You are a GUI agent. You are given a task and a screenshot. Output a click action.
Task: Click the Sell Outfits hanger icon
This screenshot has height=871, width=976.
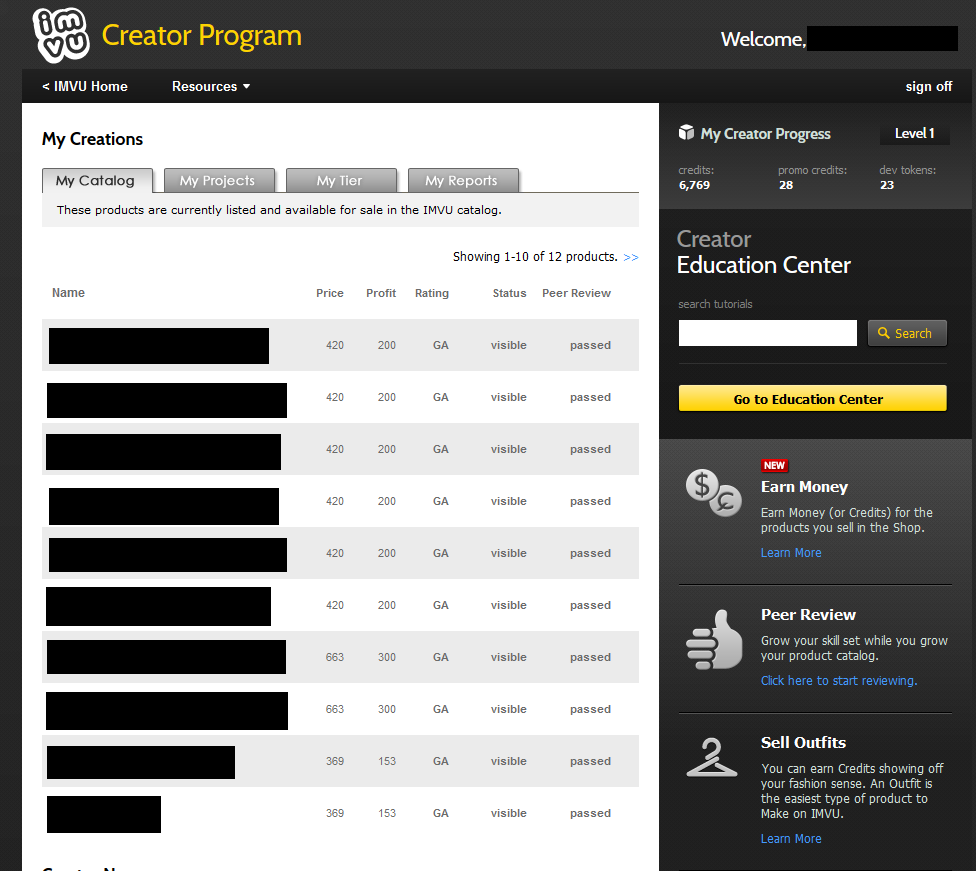711,757
